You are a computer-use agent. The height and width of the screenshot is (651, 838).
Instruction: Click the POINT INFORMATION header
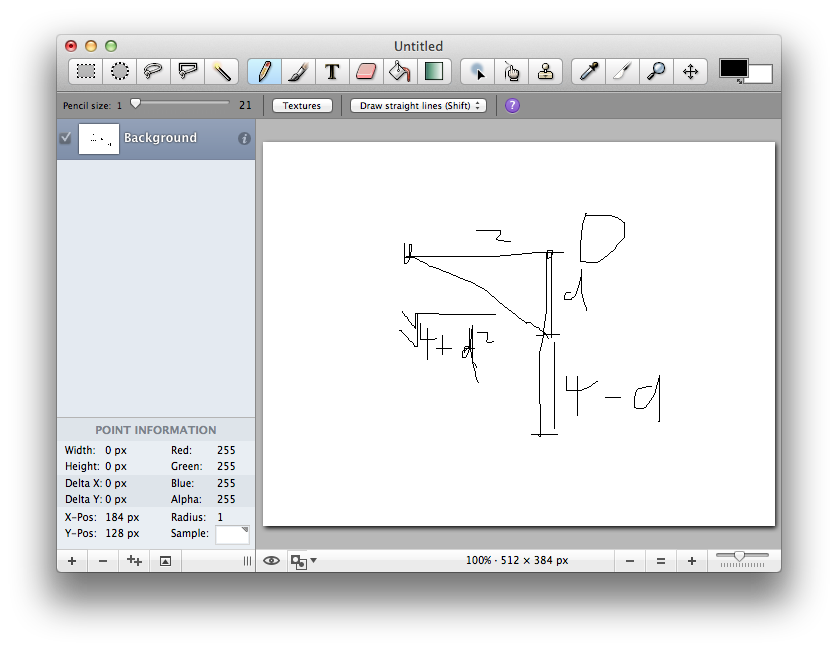pos(156,430)
